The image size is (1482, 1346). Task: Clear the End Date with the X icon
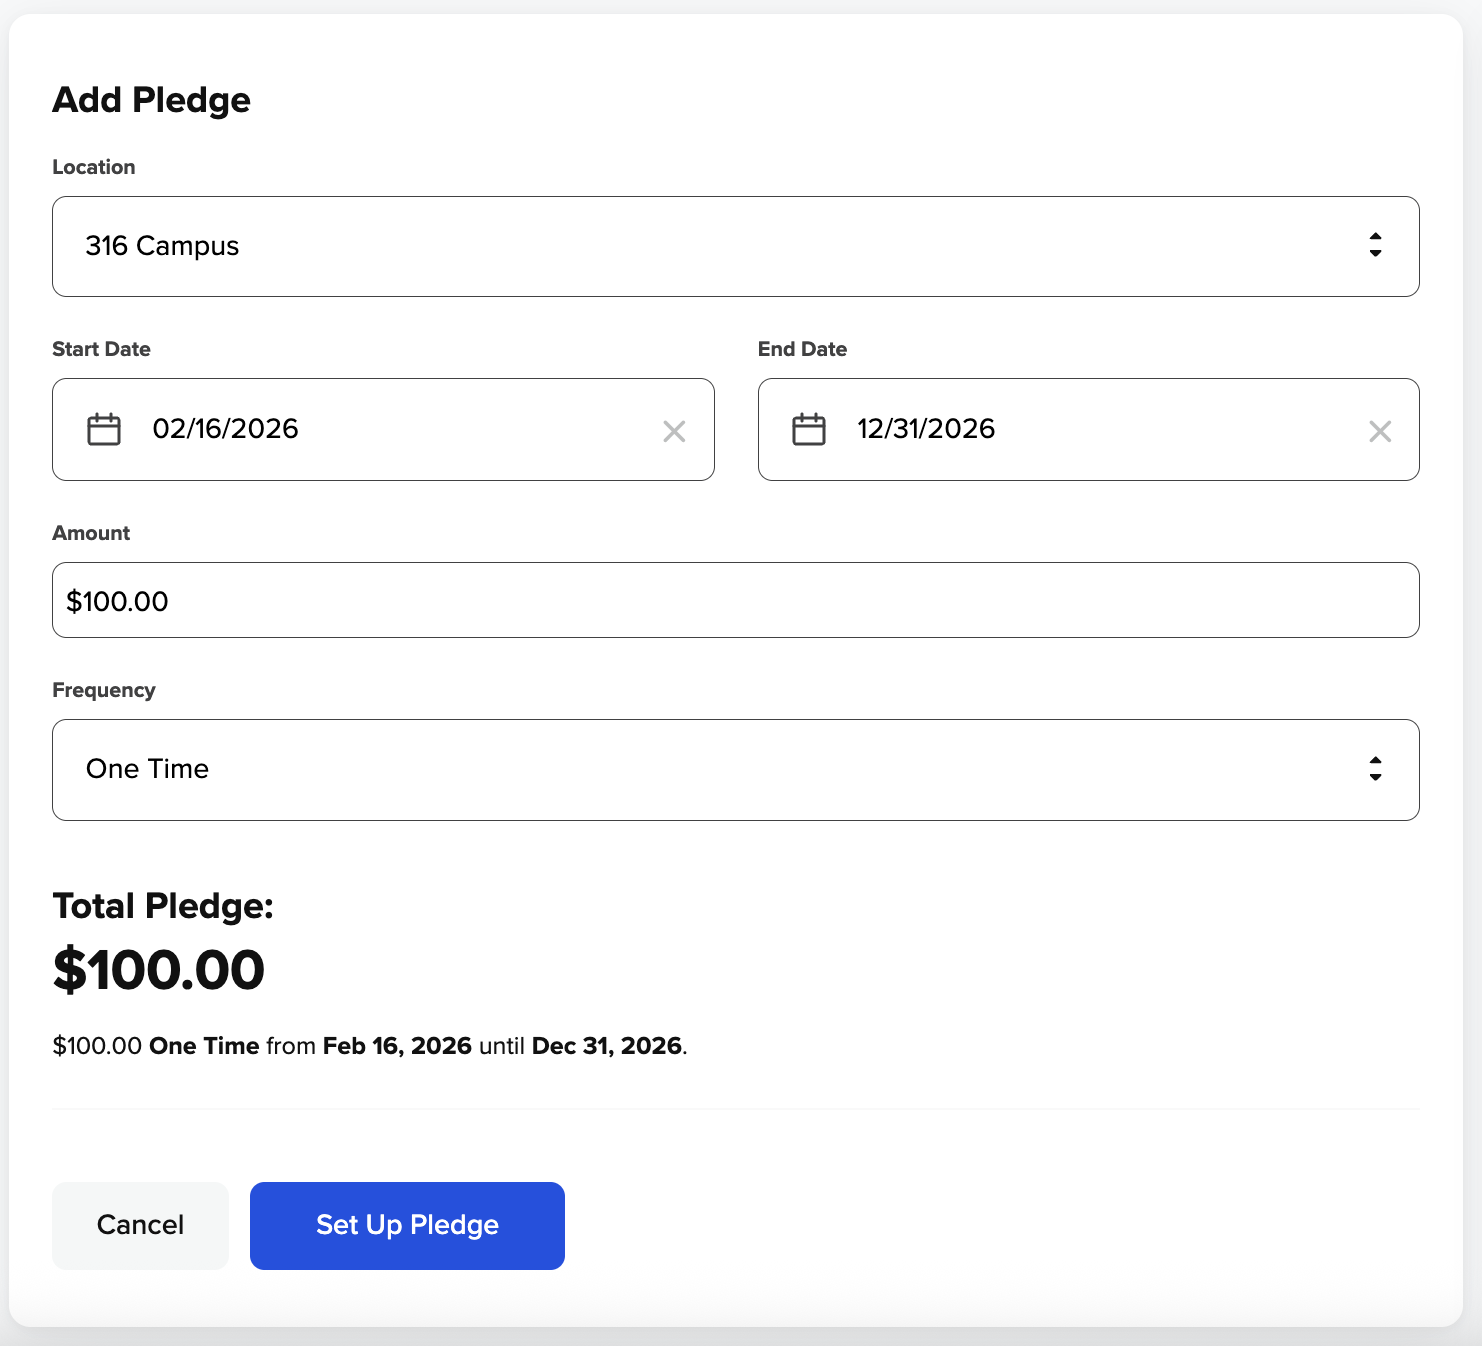click(x=1380, y=431)
